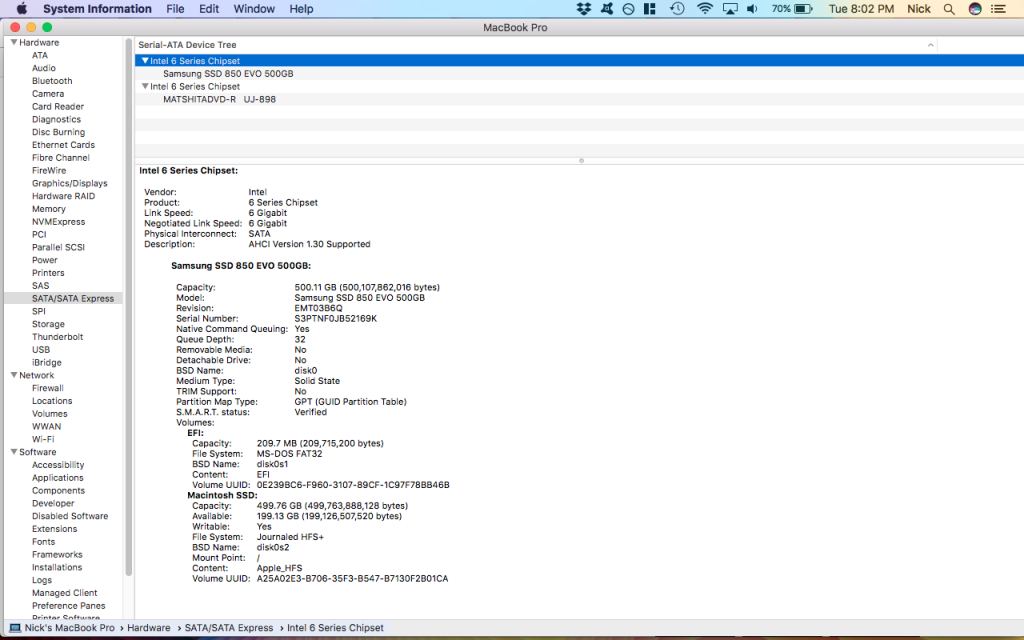Select FireWire in the sidebar
This screenshot has height=640, width=1024.
tap(49, 170)
